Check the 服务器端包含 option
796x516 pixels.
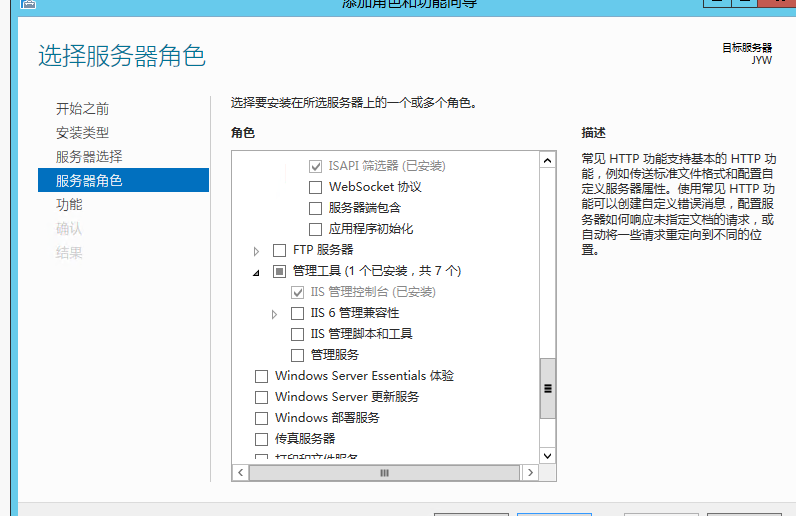pyautogui.click(x=316, y=208)
